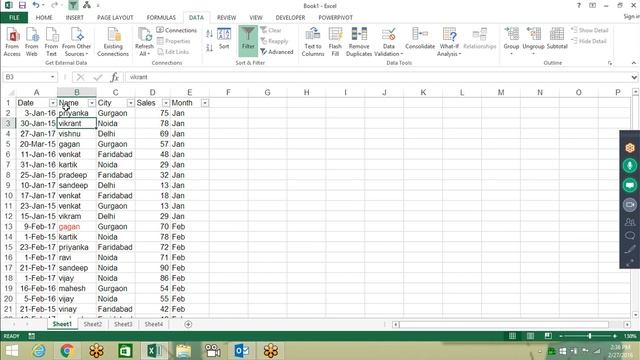Click the From Text icon

click(51, 42)
